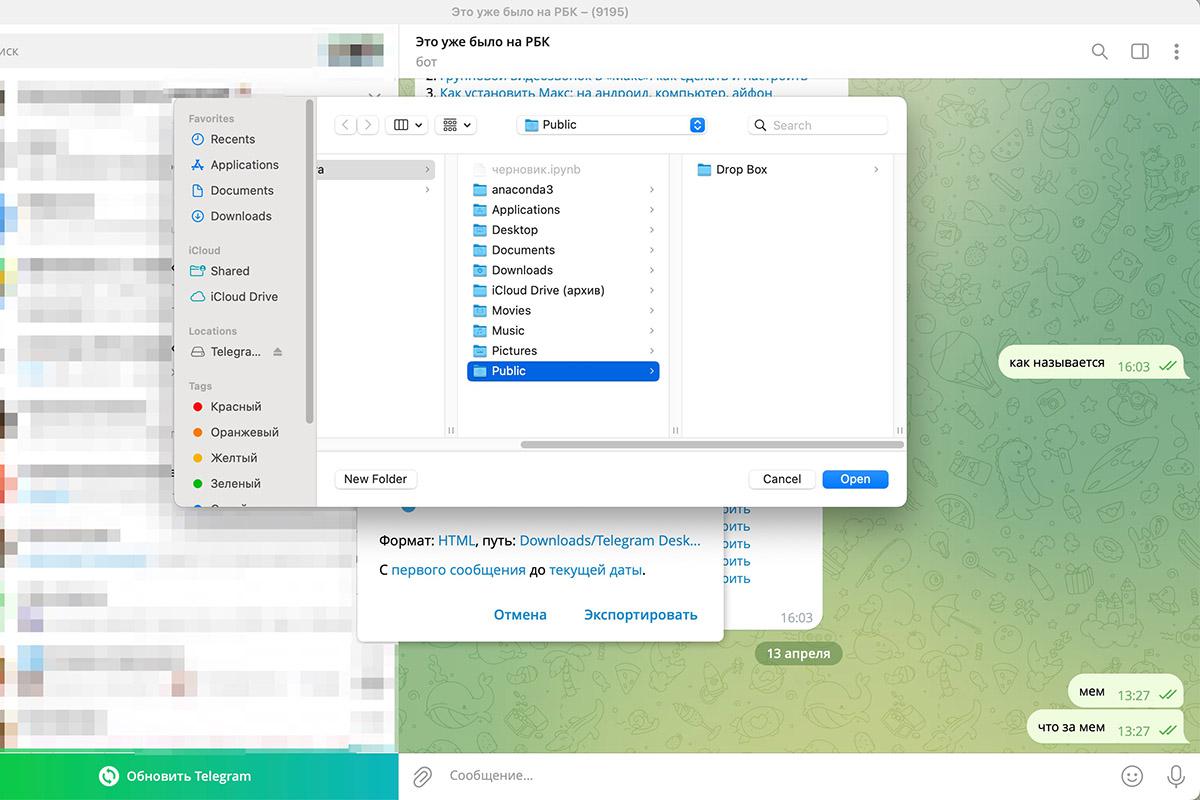The width and height of the screenshot is (1200, 800).
Task: Click the первого сообщения link
Action: pos(458,570)
